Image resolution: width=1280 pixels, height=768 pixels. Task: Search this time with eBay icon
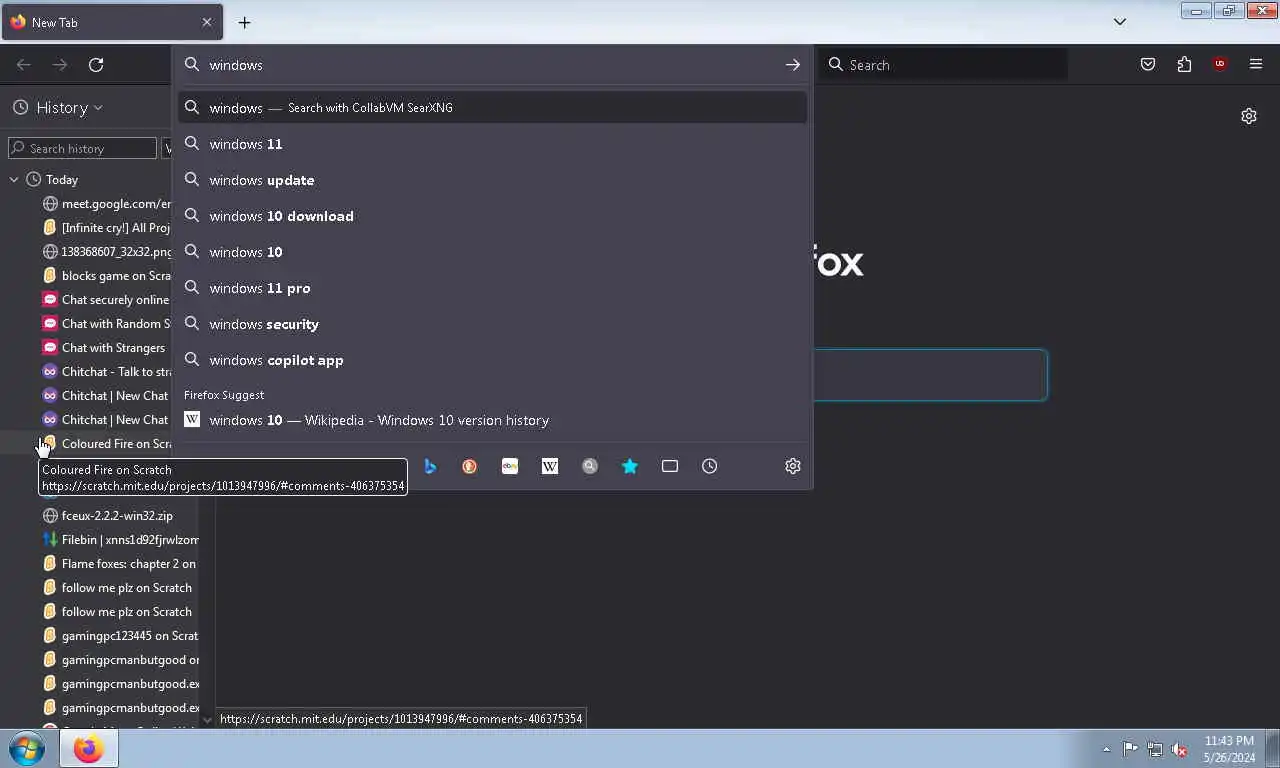(x=510, y=466)
